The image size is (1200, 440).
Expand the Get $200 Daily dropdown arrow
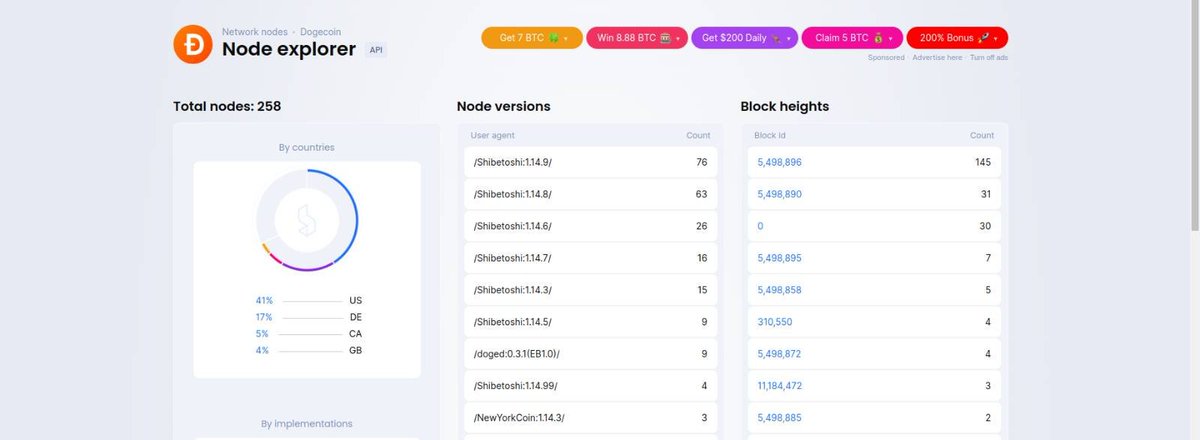click(x=788, y=39)
